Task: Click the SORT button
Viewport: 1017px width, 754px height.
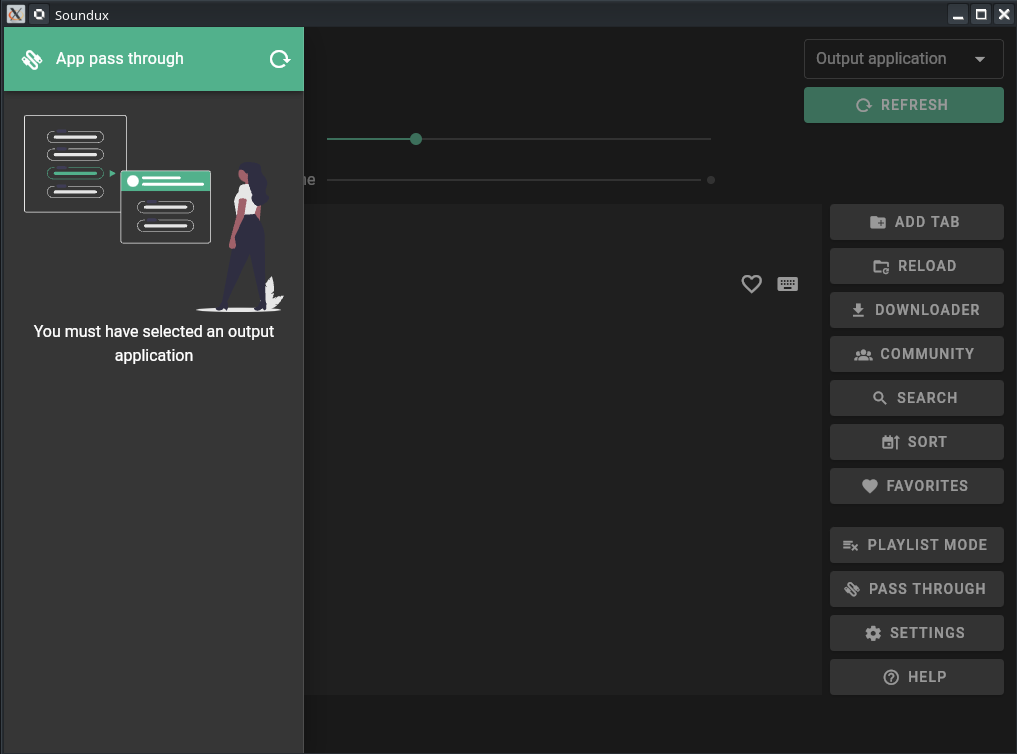Action: click(916, 442)
